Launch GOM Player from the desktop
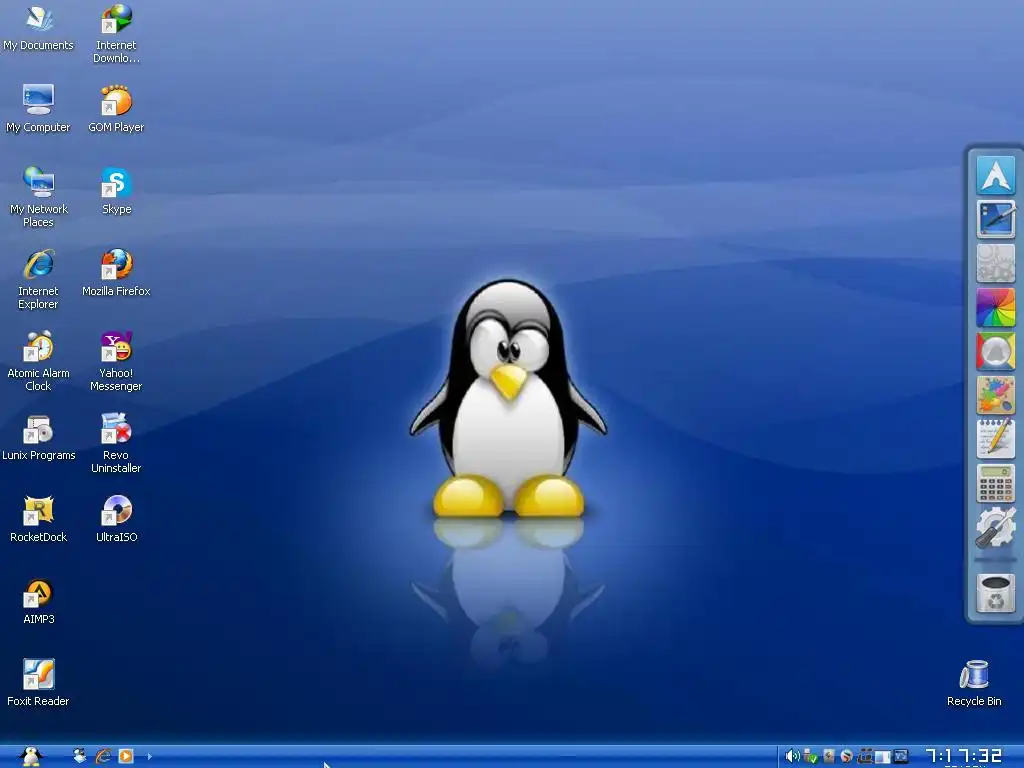 [x=116, y=108]
